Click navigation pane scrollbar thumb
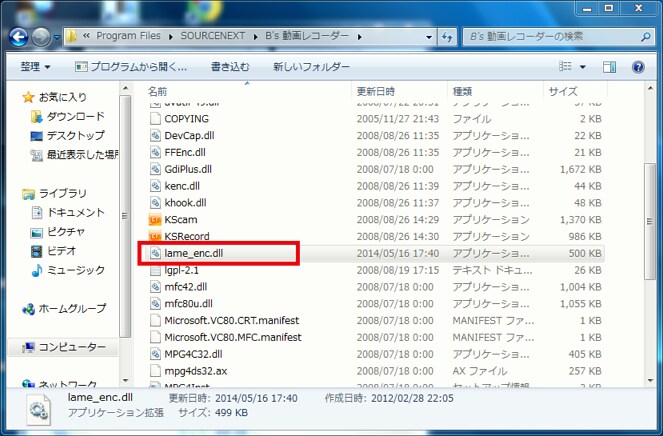663x436 pixels. tap(125, 216)
